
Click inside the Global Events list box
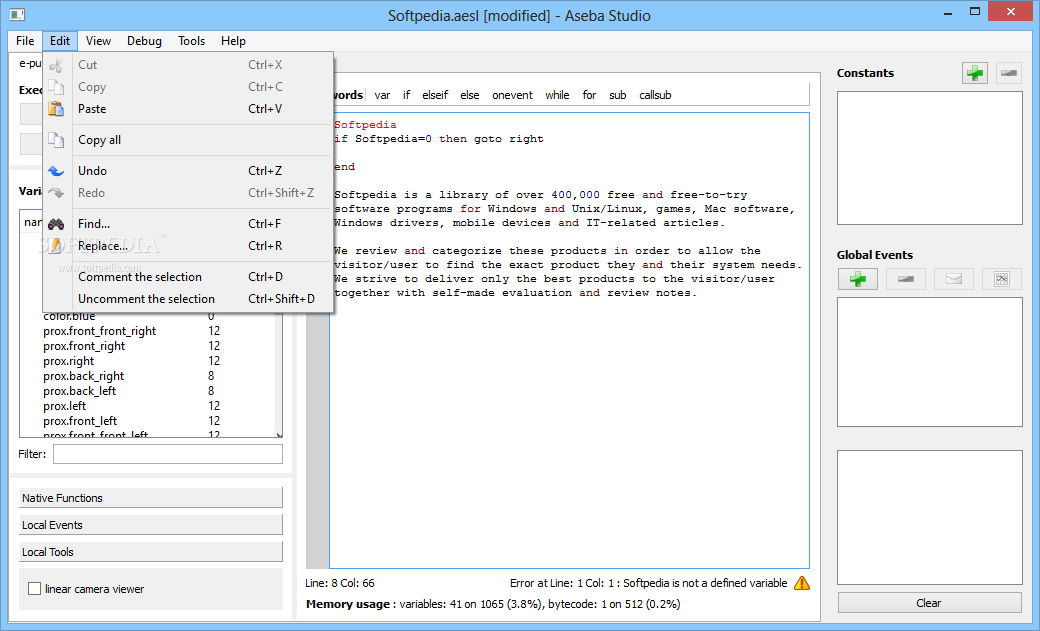929,362
